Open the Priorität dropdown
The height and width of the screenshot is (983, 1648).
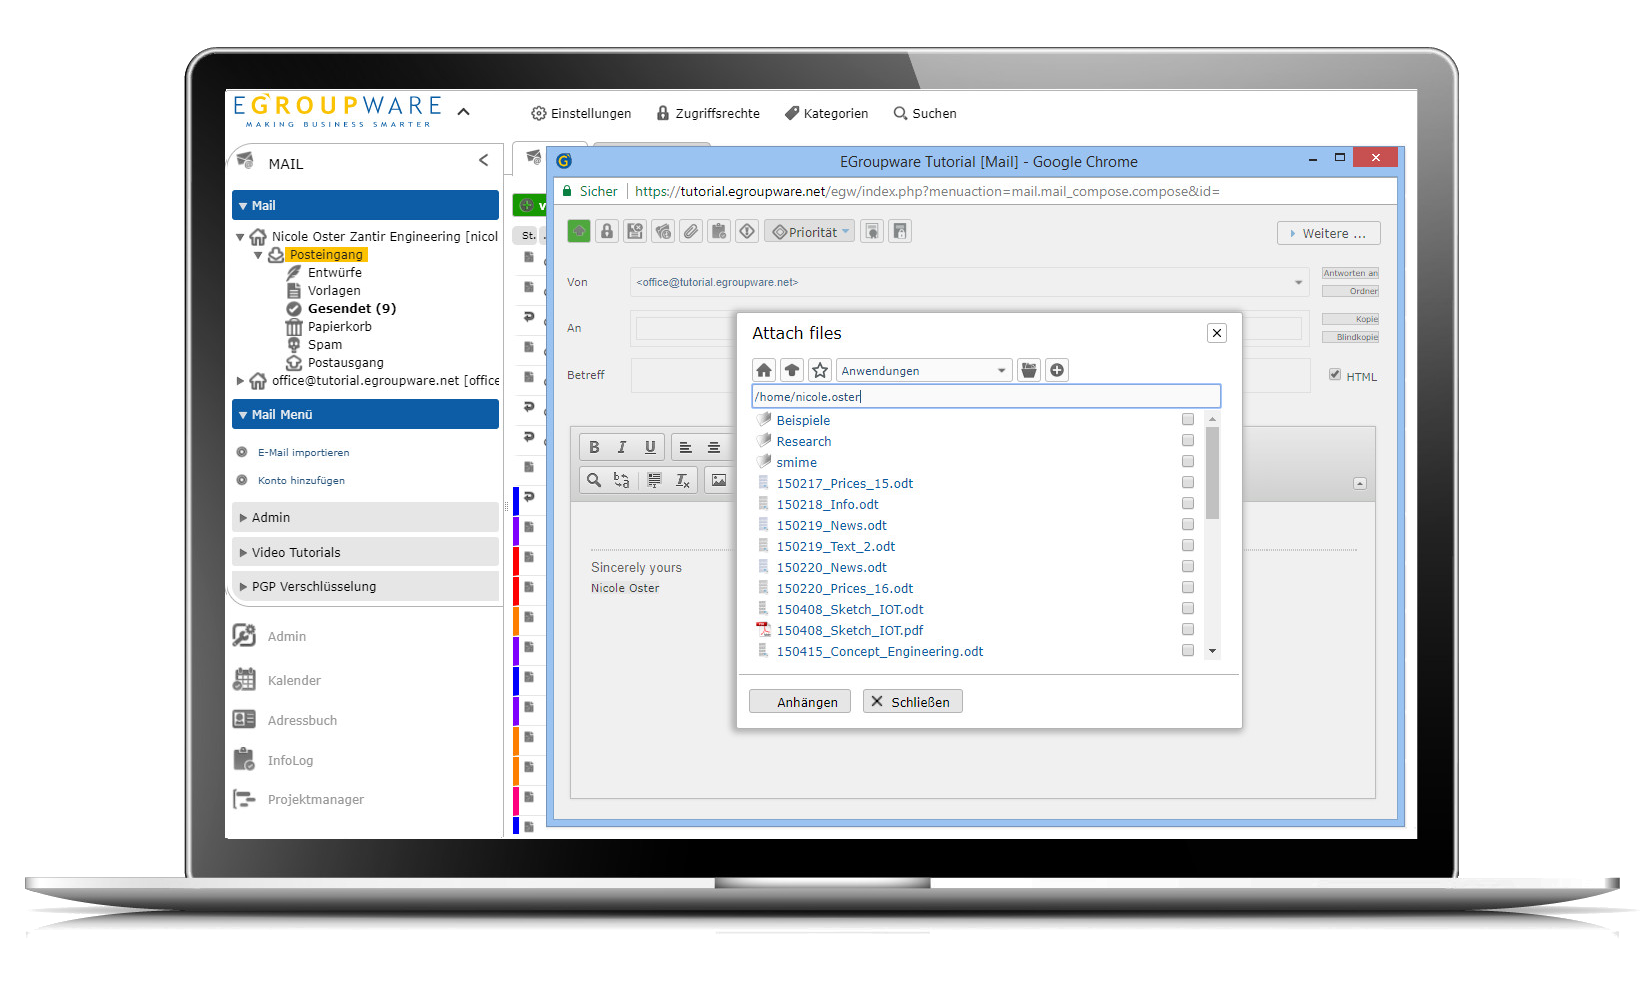click(x=809, y=231)
